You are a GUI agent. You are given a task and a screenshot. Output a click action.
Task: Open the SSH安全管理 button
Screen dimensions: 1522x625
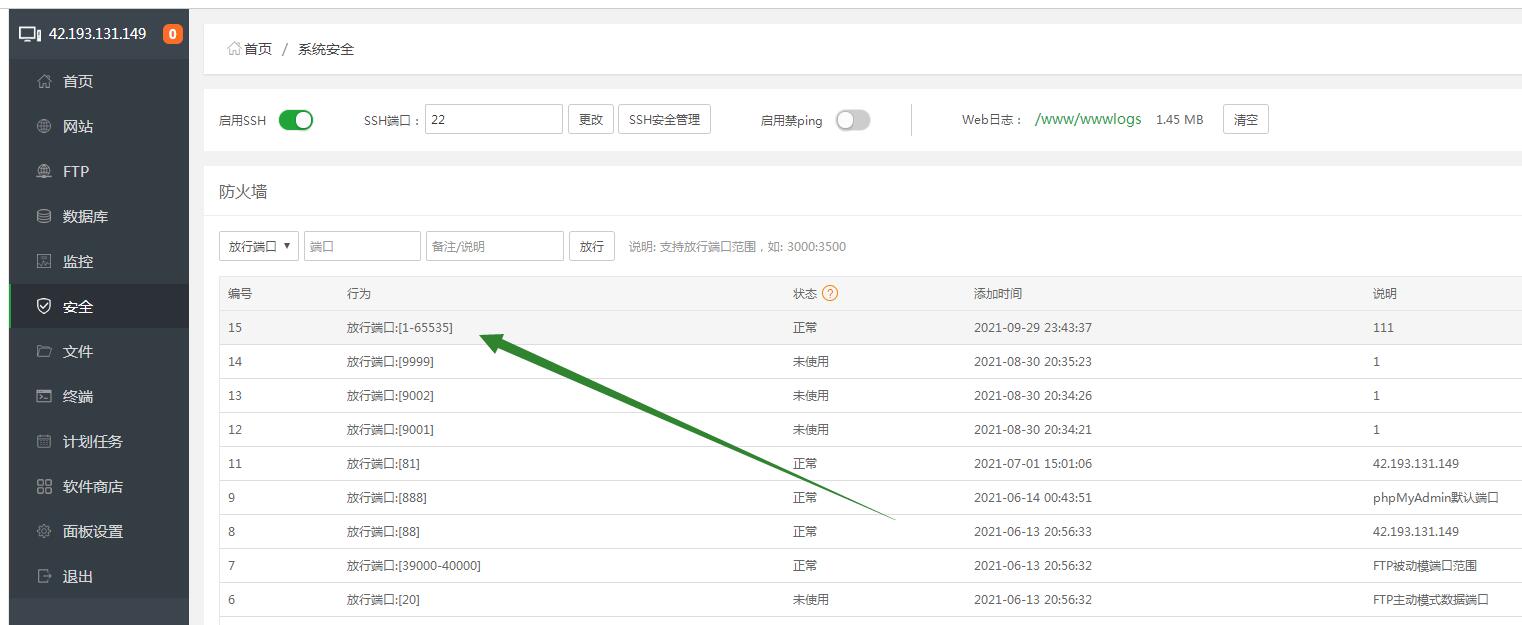[x=664, y=120]
